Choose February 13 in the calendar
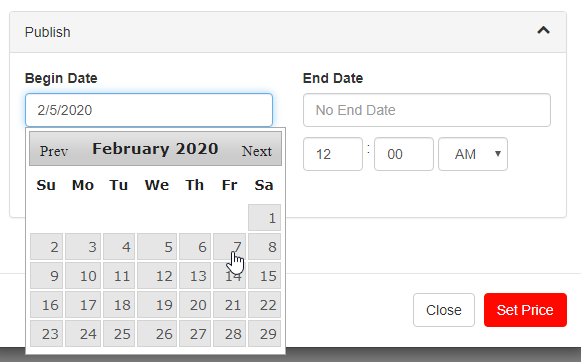Image resolution: width=581 pixels, height=362 pixels. 195,275
